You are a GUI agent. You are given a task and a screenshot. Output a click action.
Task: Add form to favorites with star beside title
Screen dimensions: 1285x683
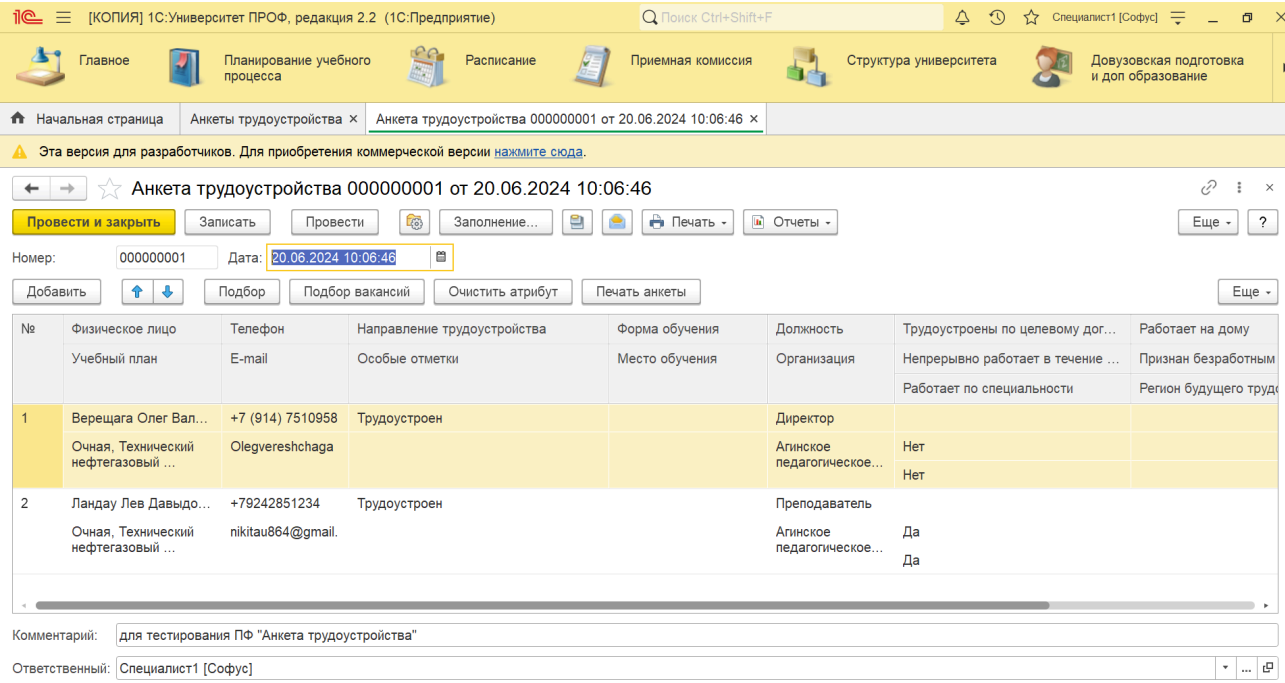pyautogui.click(x=110, y=189)
